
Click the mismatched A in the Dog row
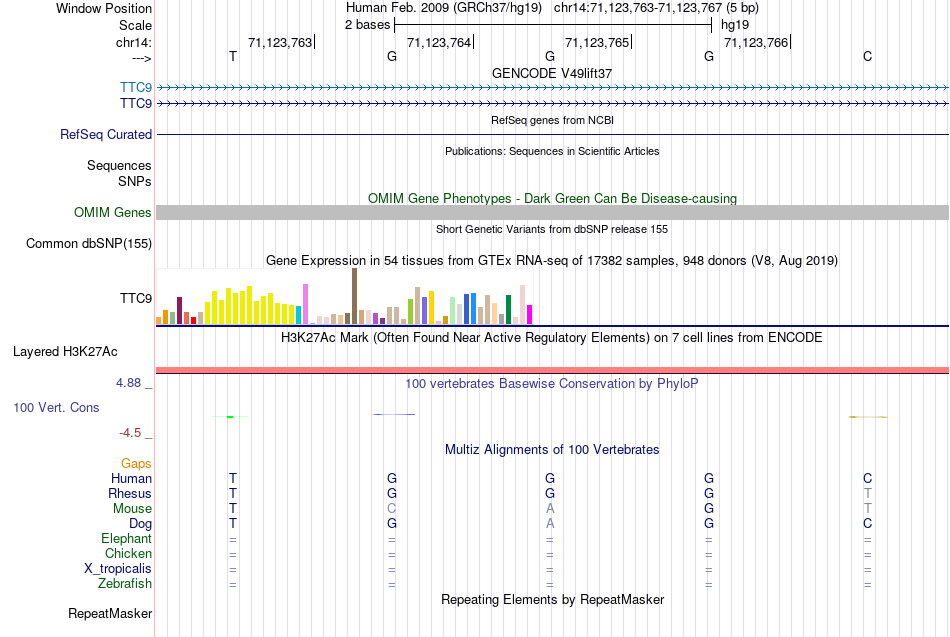point(550,524)
